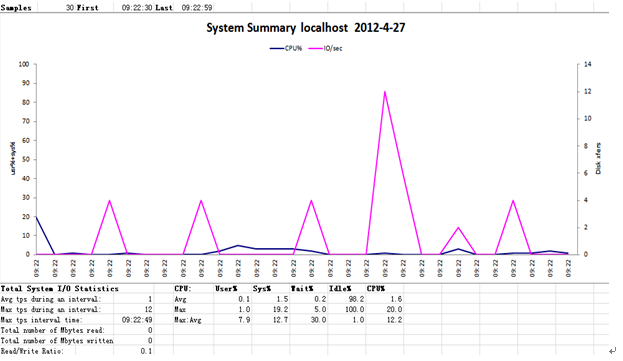Click the small IO/sec peak at value 2

point(458,228)
